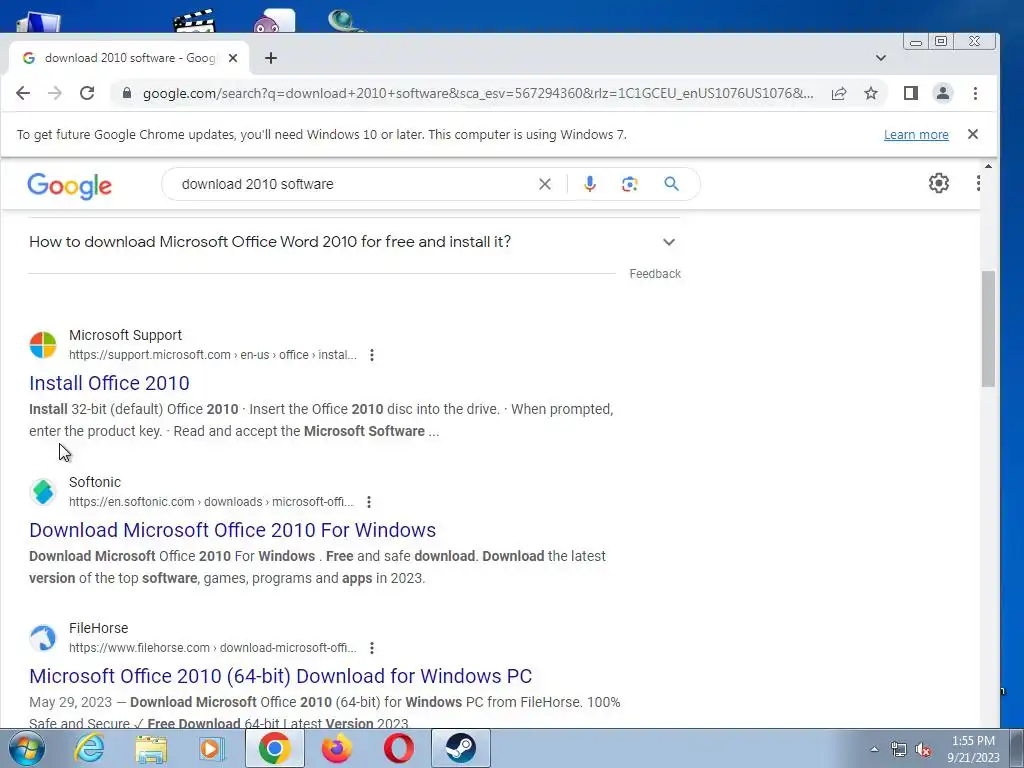Viewport: 1024px width, 768px height.
Task: Open more options for Softonic result
Action: pyautogui.click(x=369, y=502)
